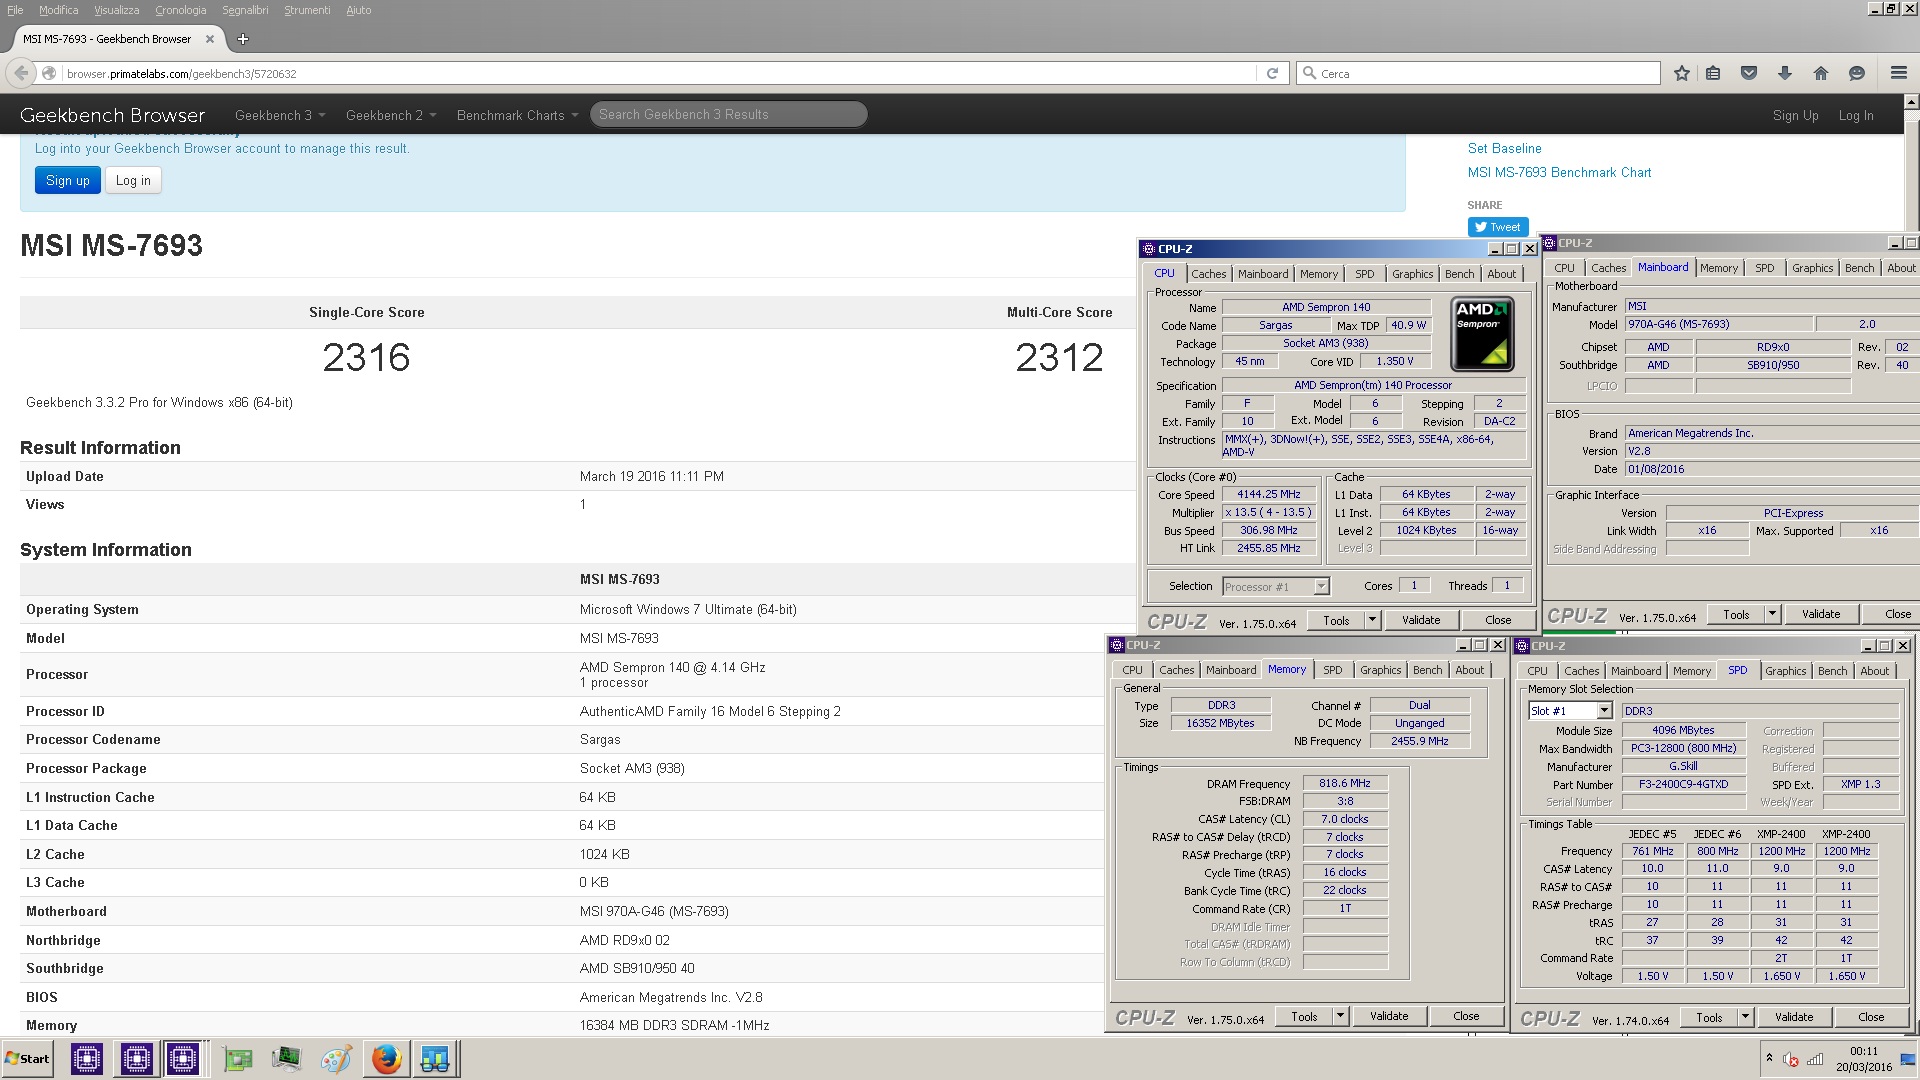Bookmark this page with the star icon
Image resolution: width=1920 pixels, height=1080 pixels.
[1682, 73]
